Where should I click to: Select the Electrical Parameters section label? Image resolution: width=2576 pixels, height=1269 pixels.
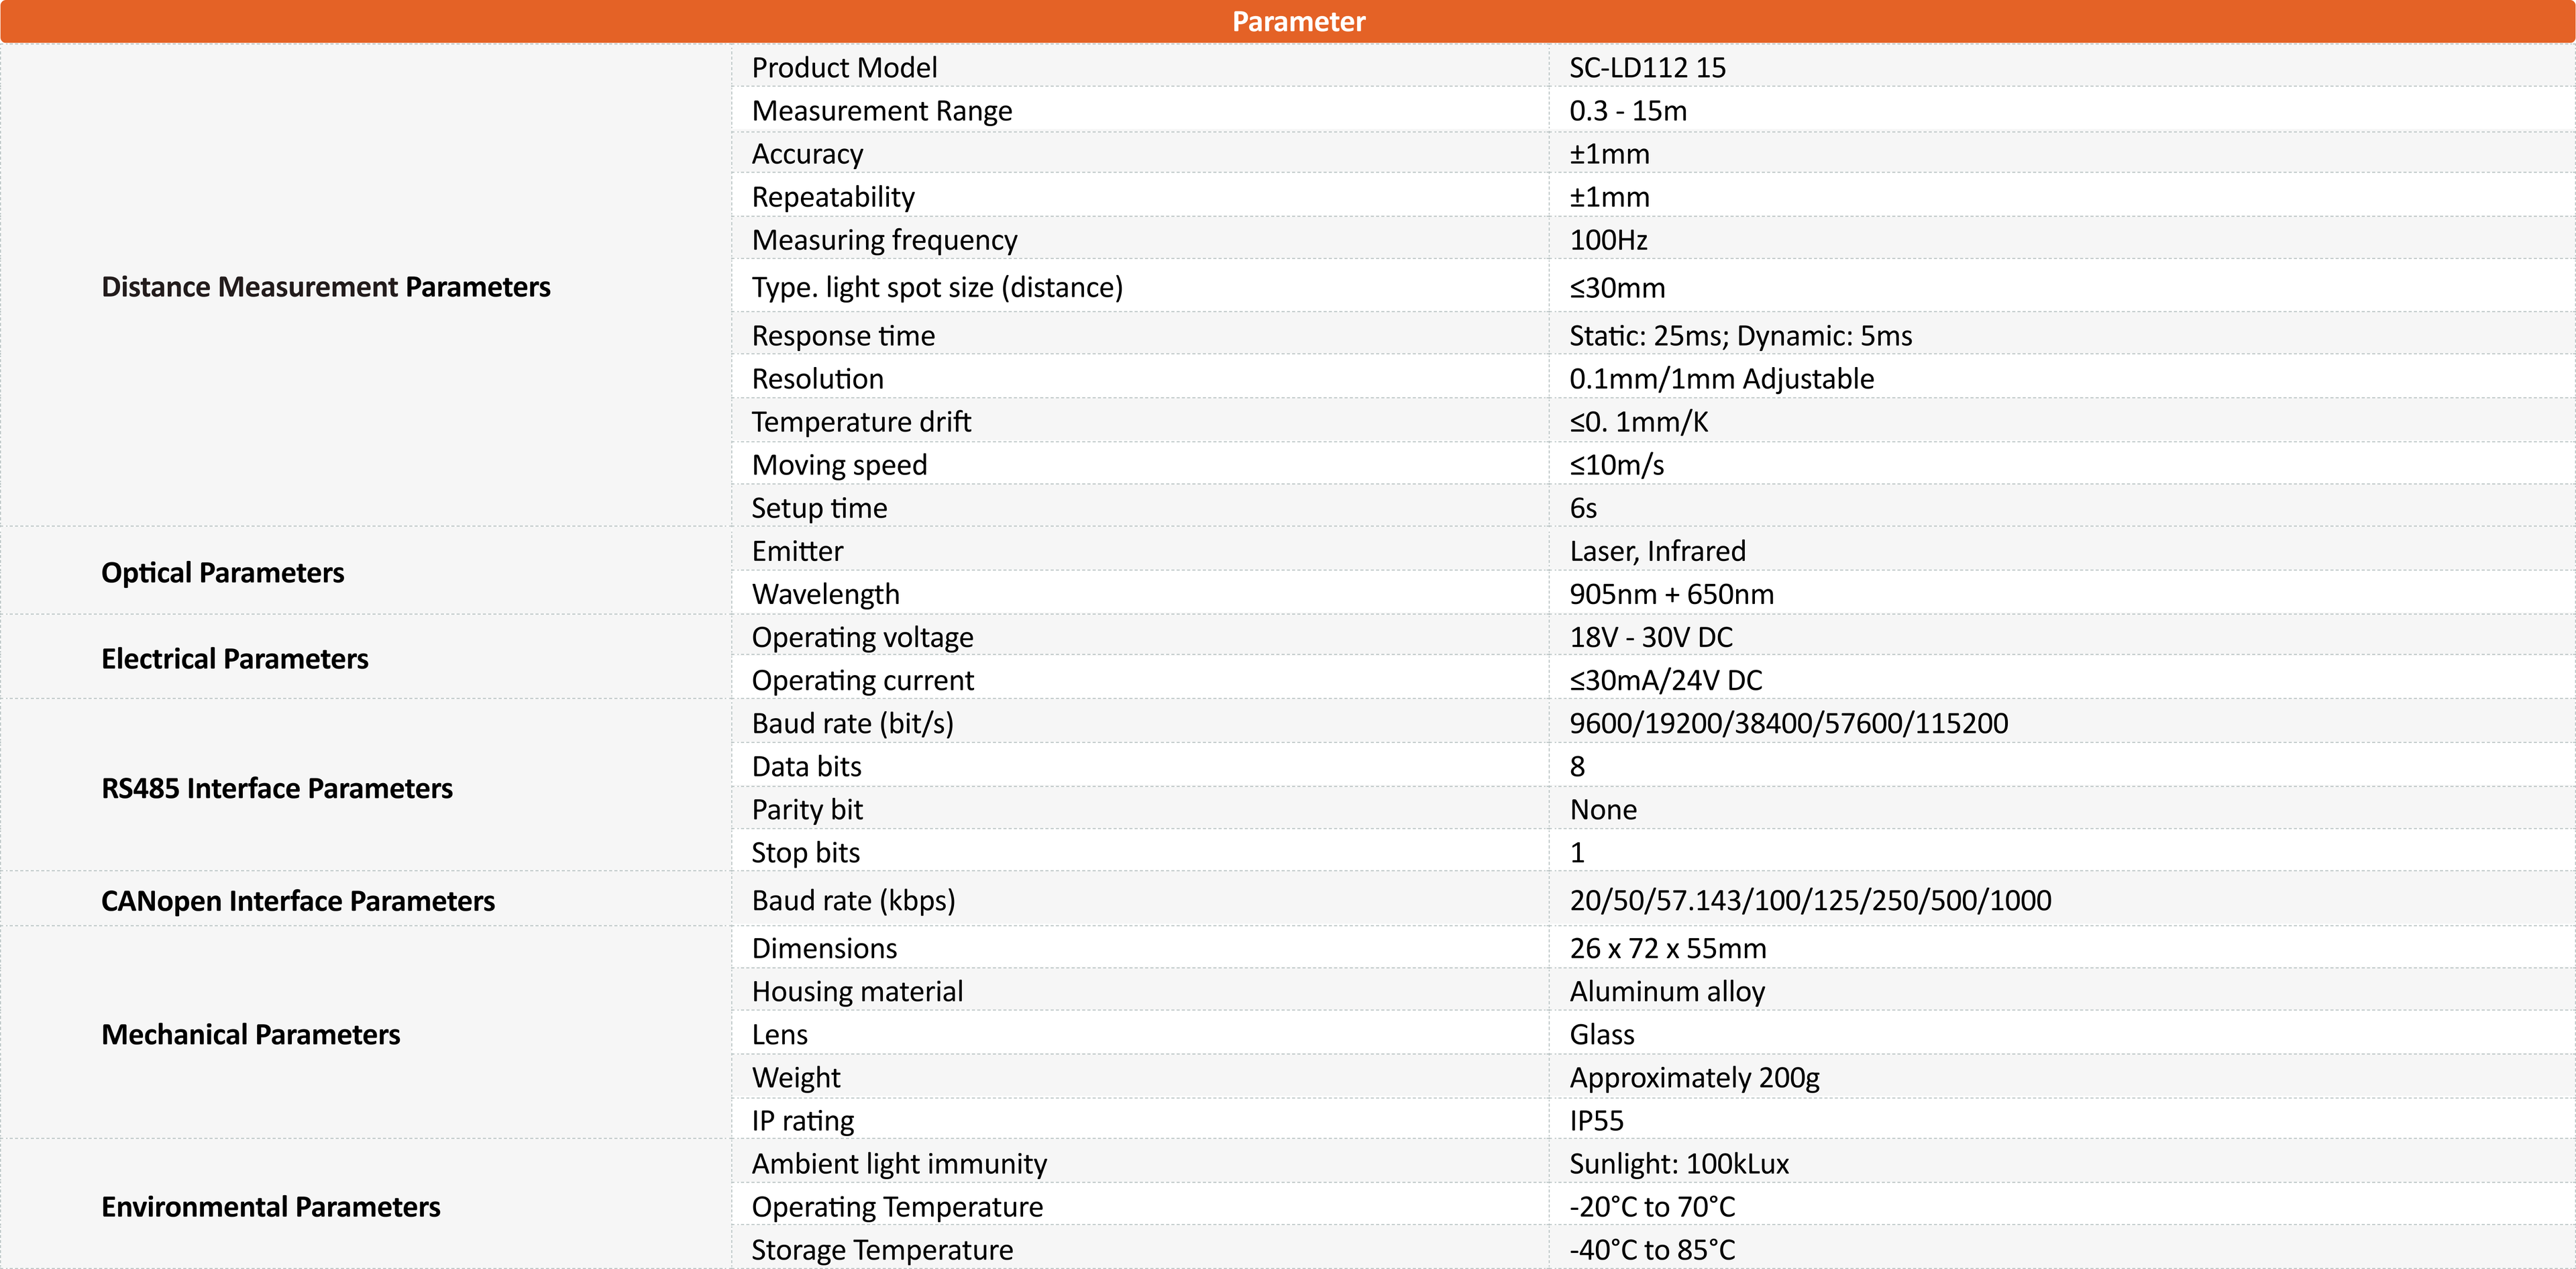(x=235, y=659)
